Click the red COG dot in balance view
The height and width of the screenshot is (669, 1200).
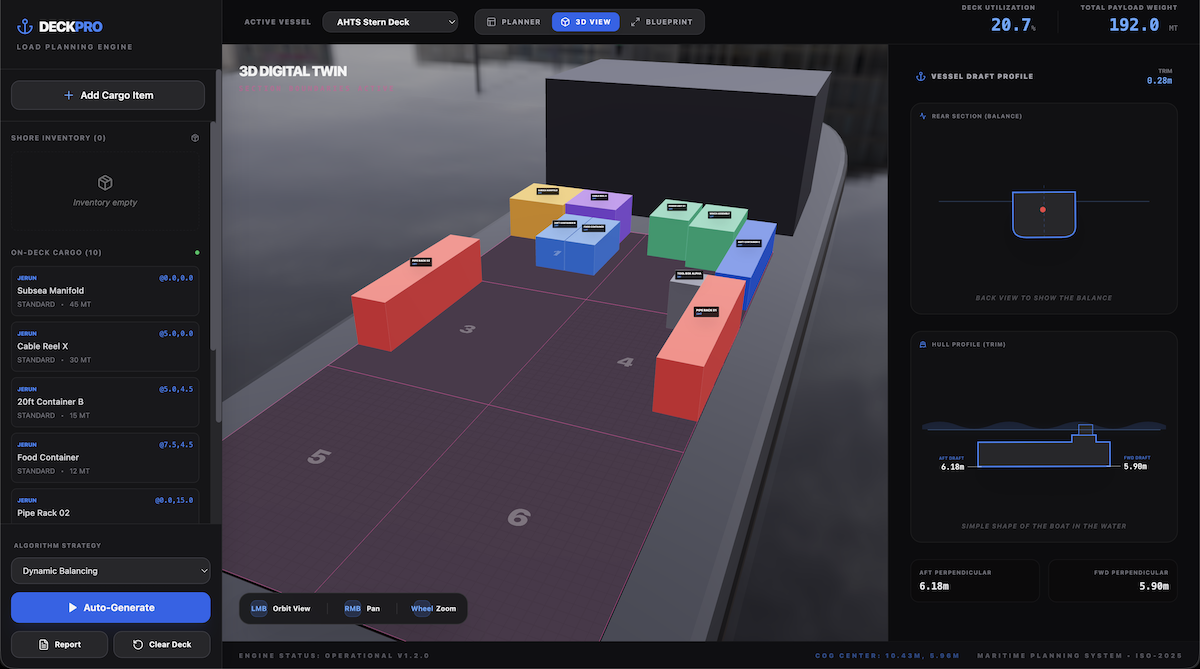(1043, 211)
